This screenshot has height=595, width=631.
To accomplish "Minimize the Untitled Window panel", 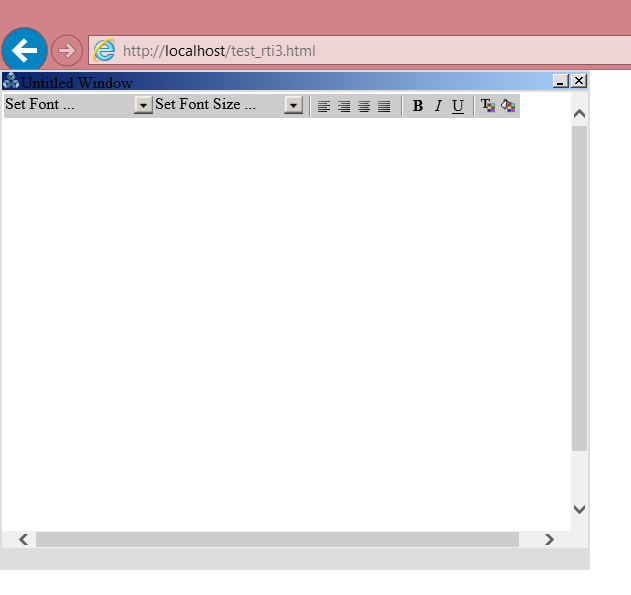I will pos(560,81).
